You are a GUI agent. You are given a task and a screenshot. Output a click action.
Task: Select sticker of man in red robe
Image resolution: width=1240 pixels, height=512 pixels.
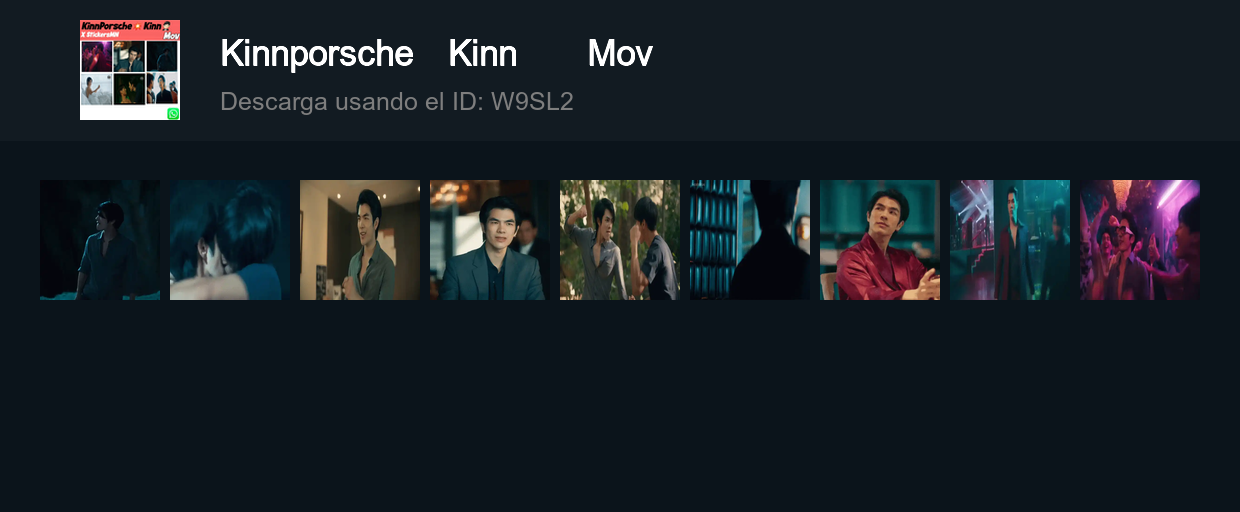pos(880,240)
